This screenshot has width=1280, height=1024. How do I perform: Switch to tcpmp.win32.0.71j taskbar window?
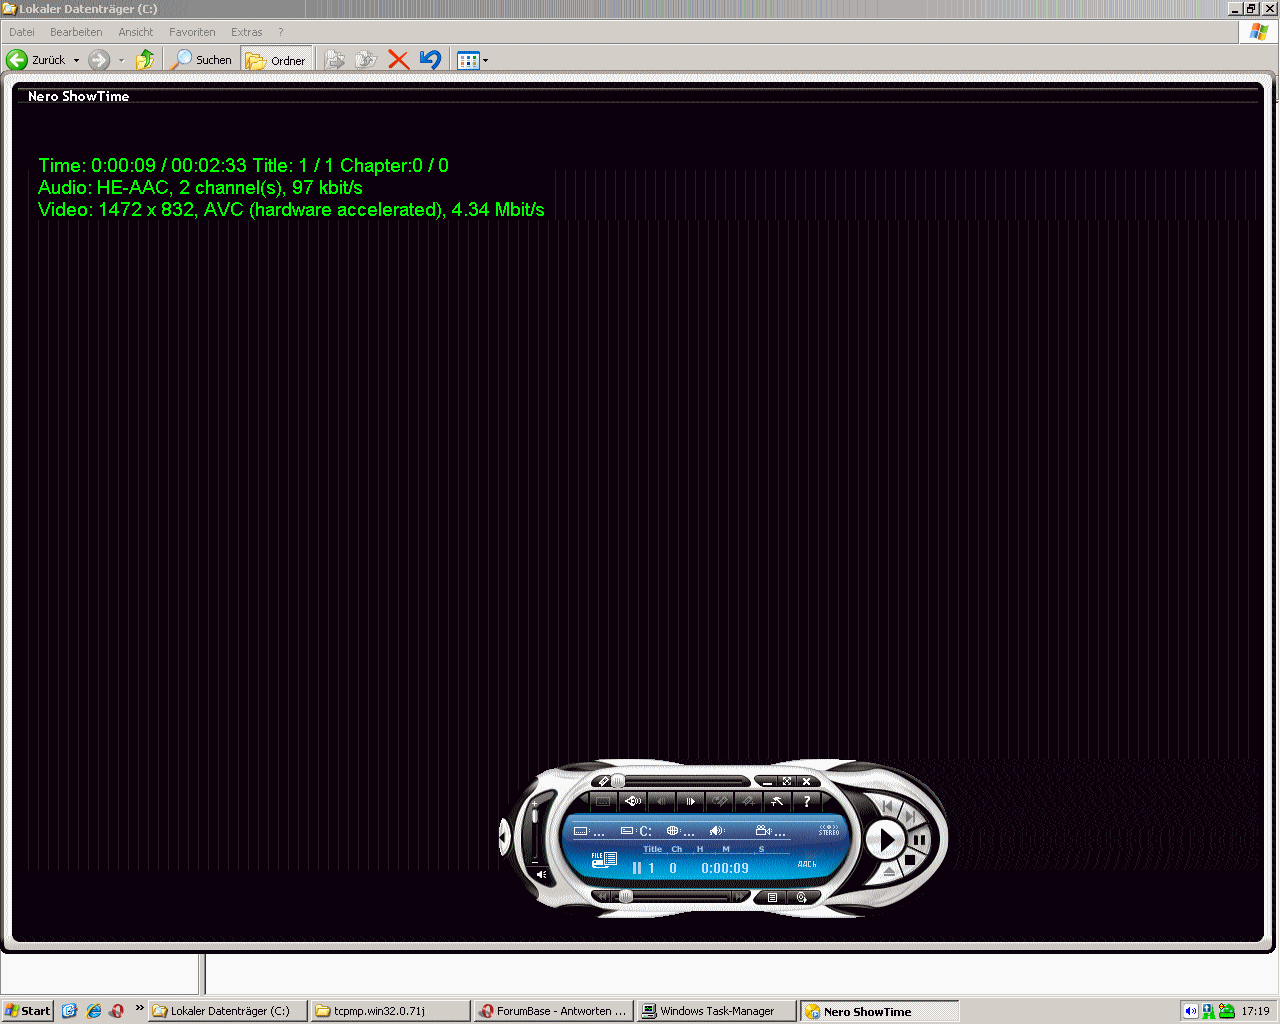[390, 1011]
